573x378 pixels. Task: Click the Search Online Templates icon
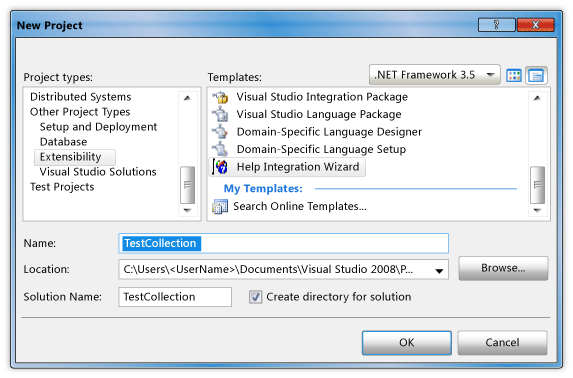[x=220, y=207]
